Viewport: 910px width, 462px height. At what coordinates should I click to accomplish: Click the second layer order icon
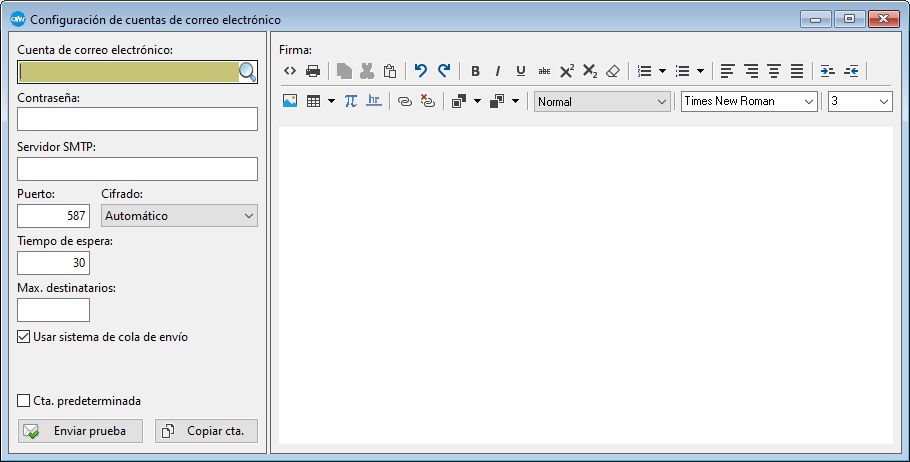[x=497, y=101]
